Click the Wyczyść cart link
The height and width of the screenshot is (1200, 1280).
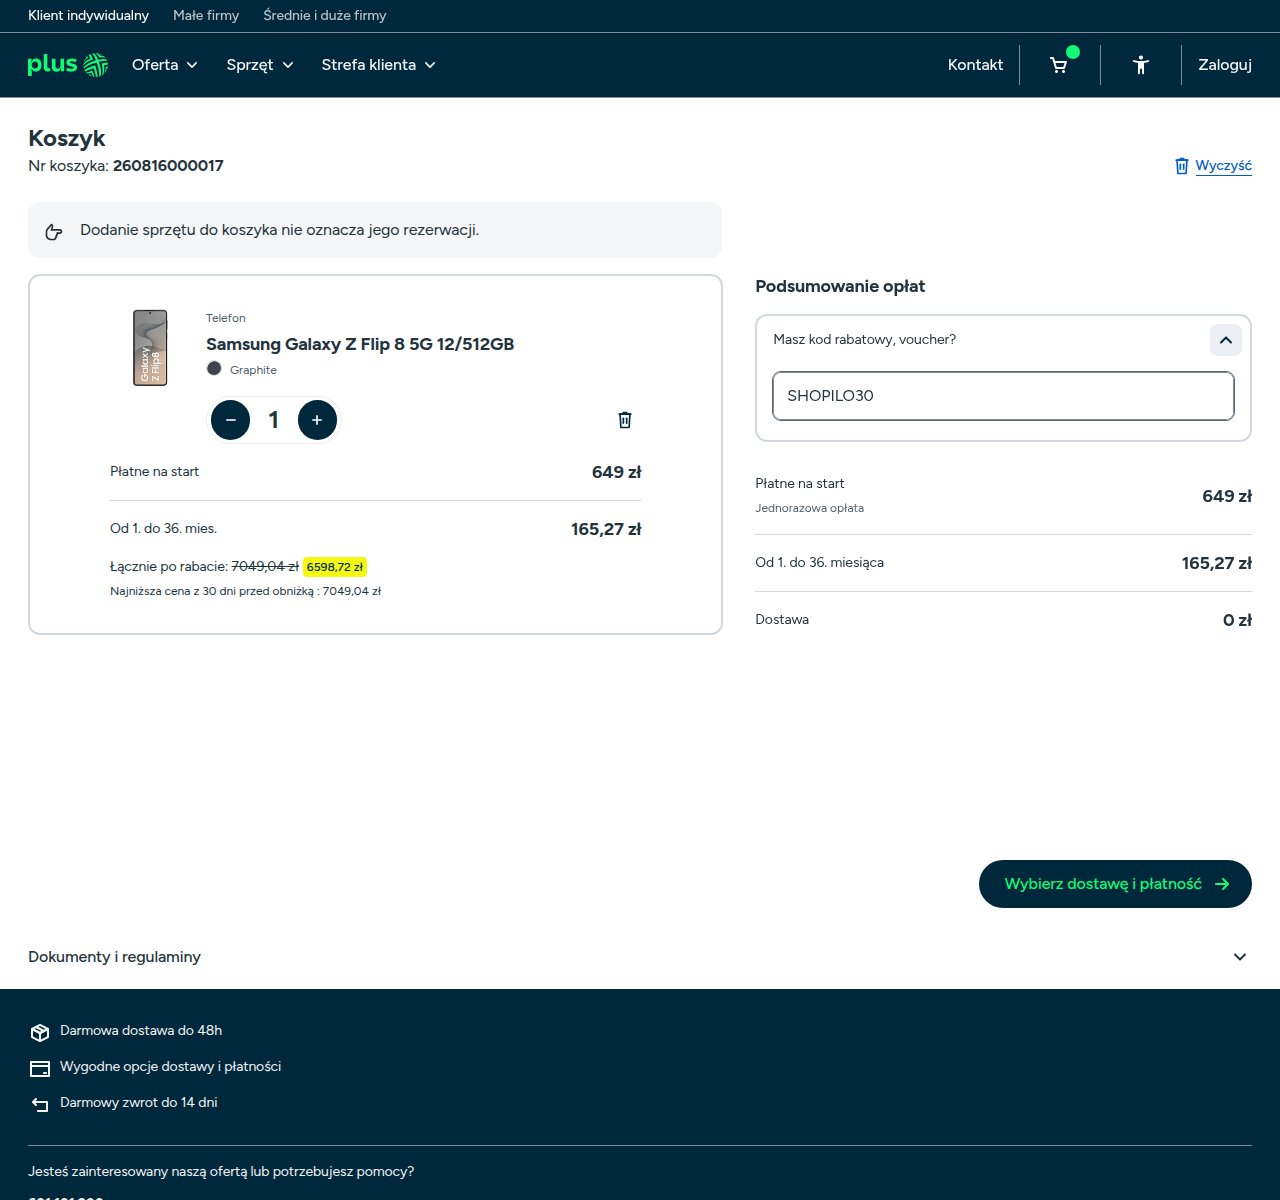coord(1213,166)
